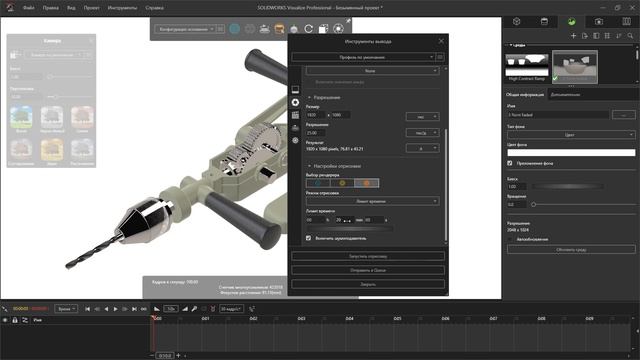
Task: Click the play forward timeline button
Action: click(116, 309)
